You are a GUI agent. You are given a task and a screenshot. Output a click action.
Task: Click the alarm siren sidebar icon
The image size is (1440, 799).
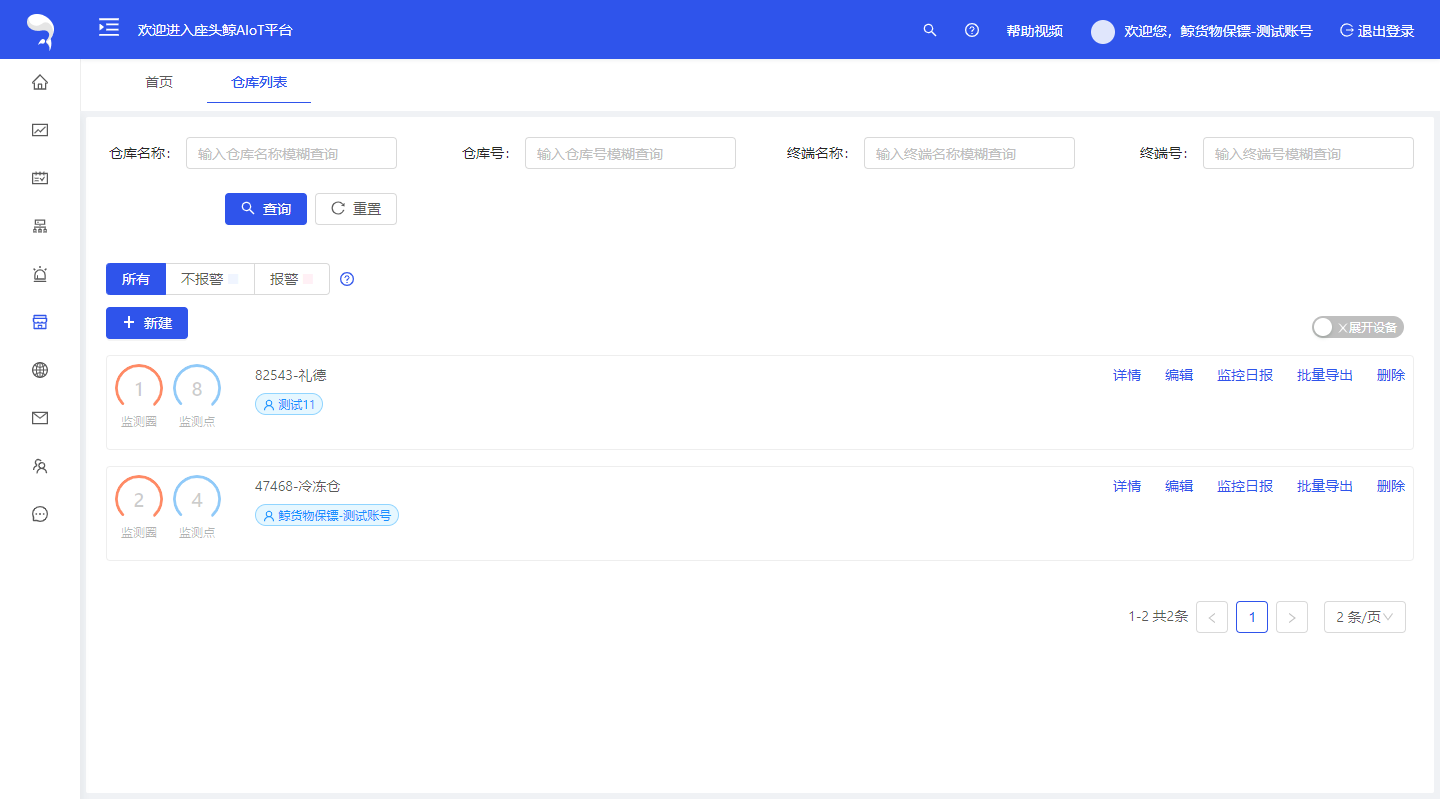tap(40, 274)
